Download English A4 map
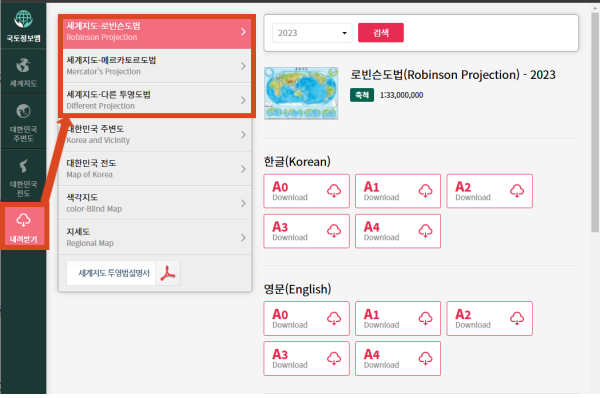Screen dimensions: 600x398 (398, 359)
